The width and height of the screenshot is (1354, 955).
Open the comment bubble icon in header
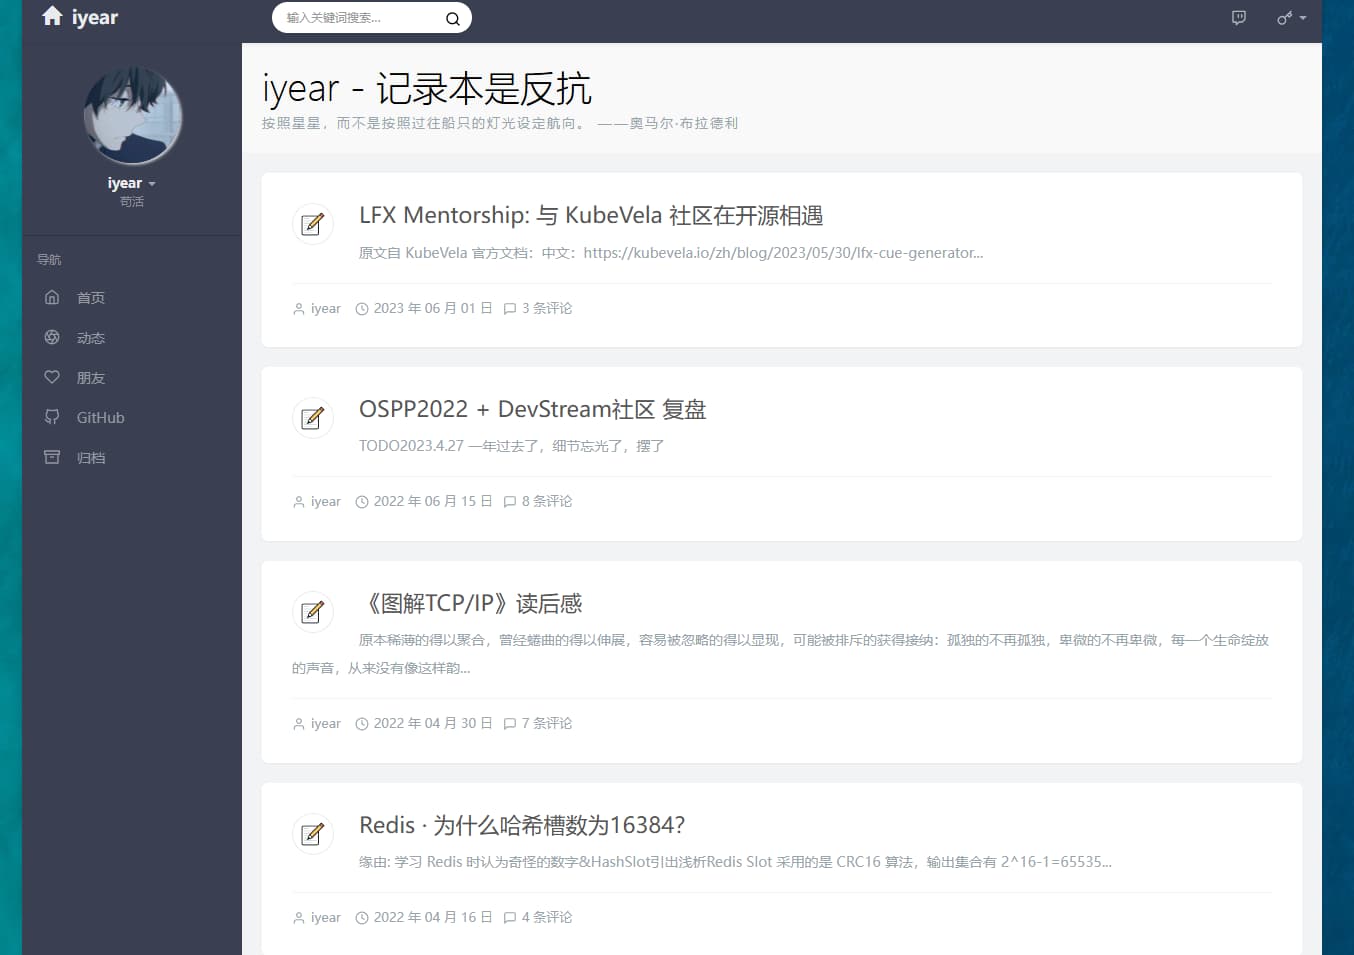tap(1238, 18)
